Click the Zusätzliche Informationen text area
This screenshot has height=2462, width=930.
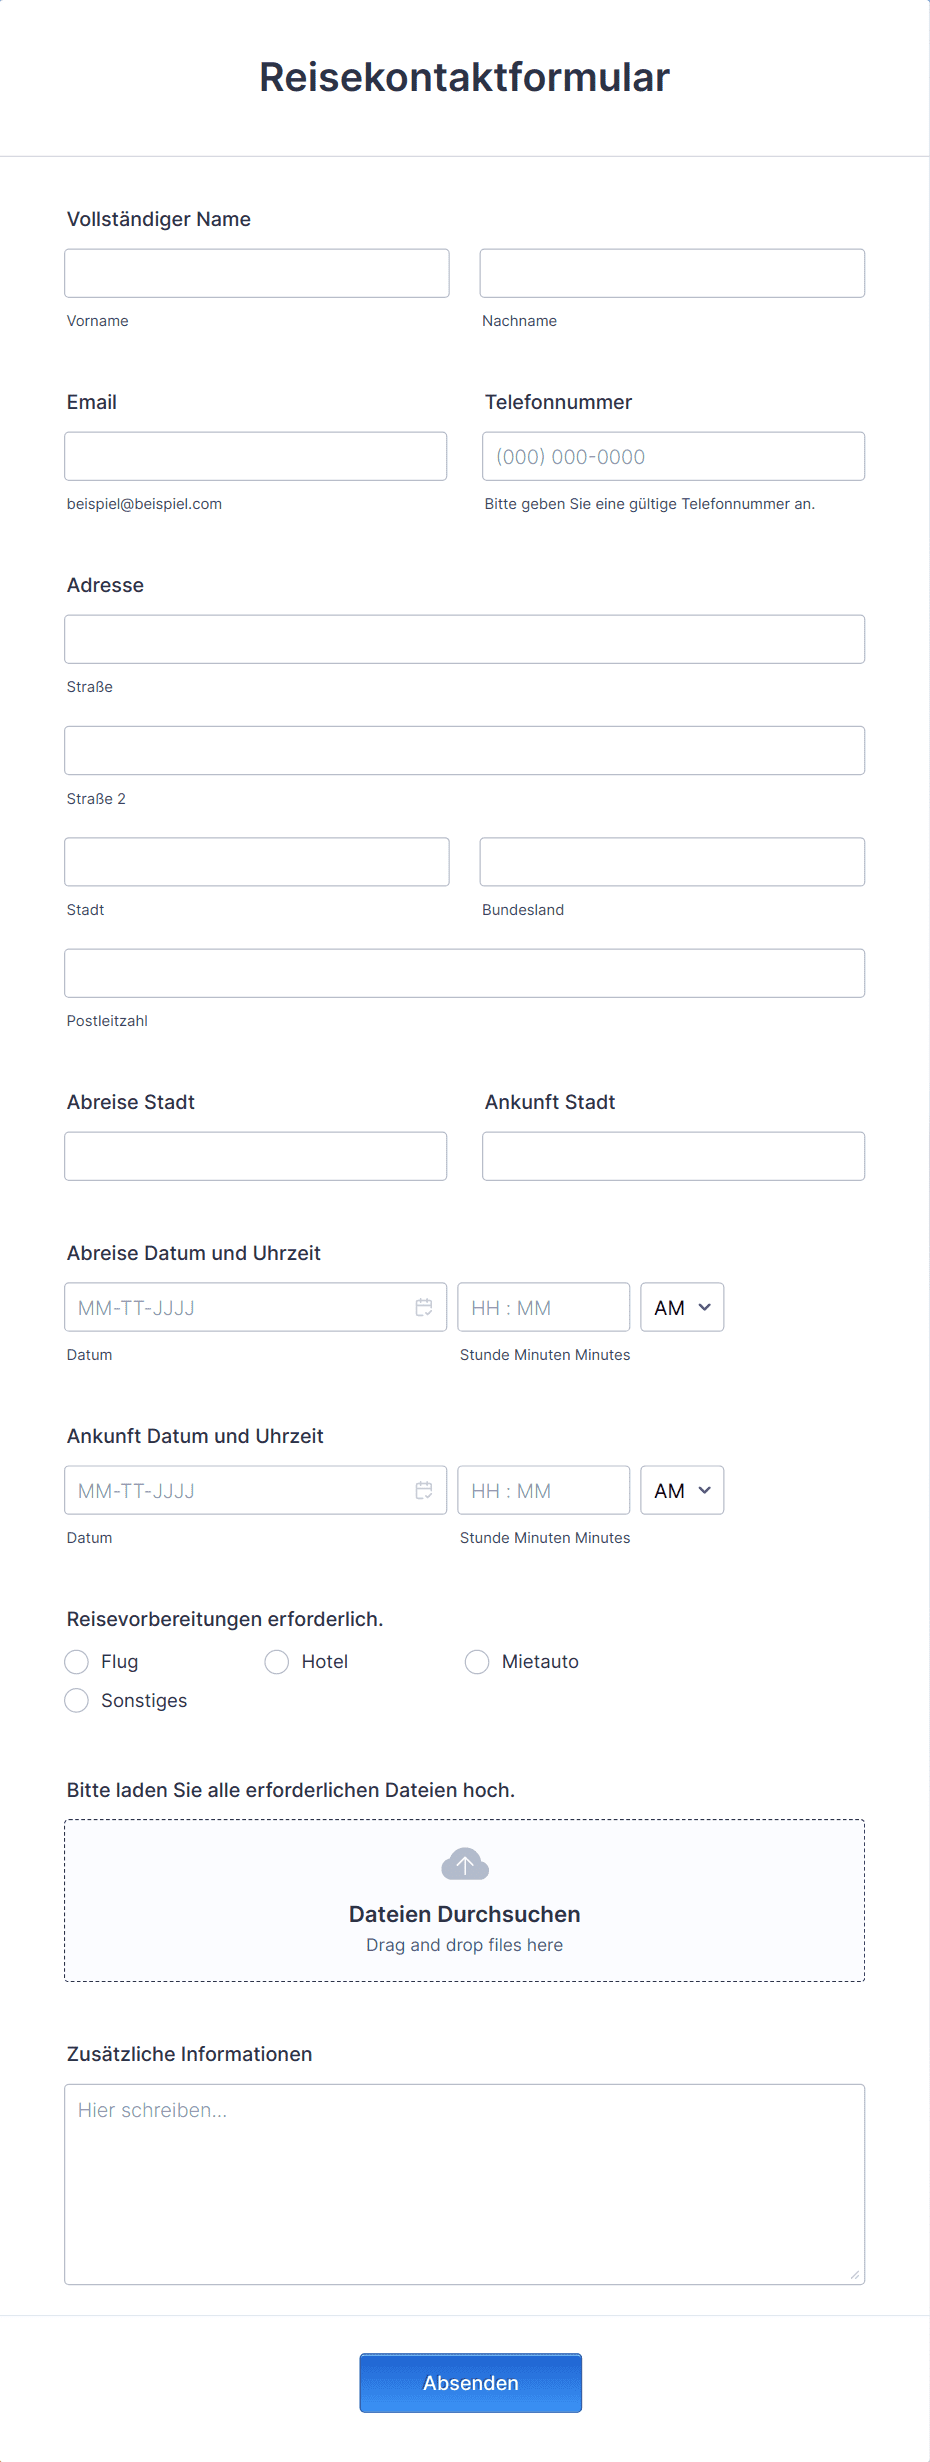464,2180
